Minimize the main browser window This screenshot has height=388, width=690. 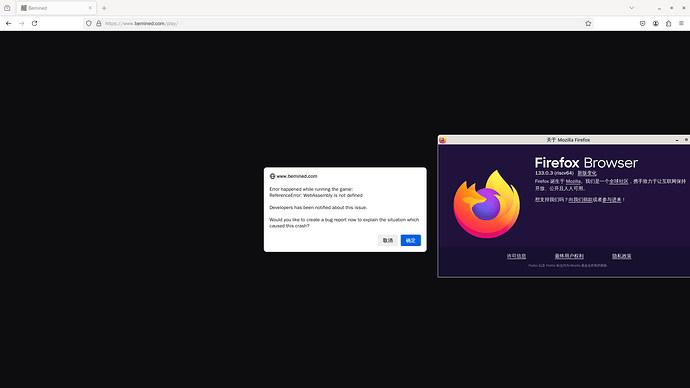click(659, 8)
